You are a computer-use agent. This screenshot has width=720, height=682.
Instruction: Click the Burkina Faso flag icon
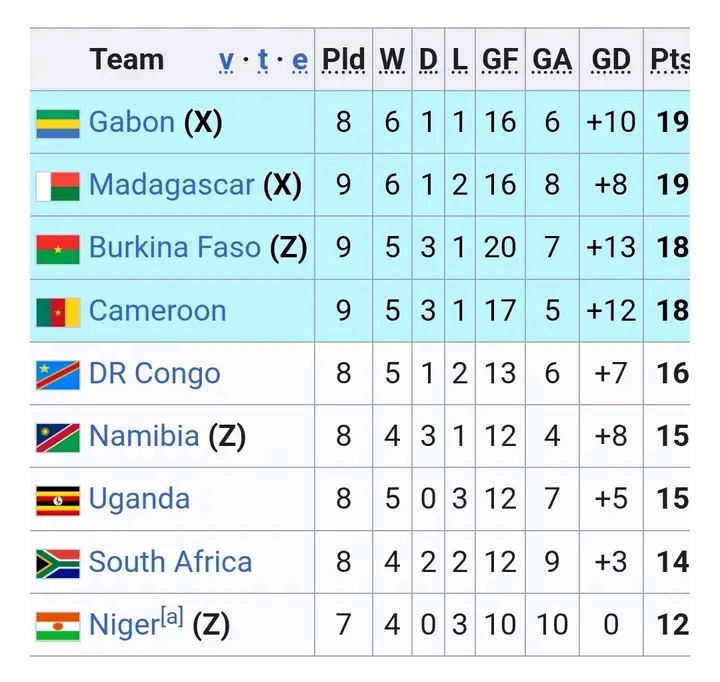[x=58, y=249]
